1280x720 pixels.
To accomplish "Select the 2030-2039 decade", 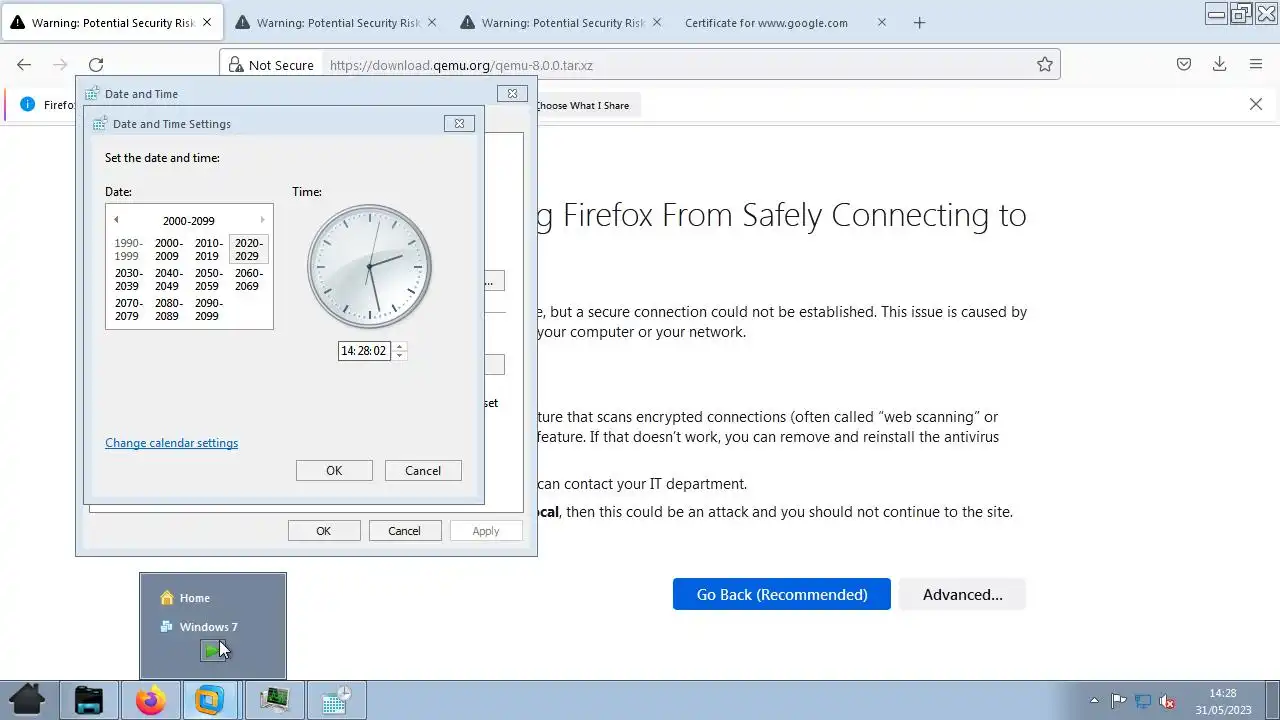I will [x=128, y=279].
